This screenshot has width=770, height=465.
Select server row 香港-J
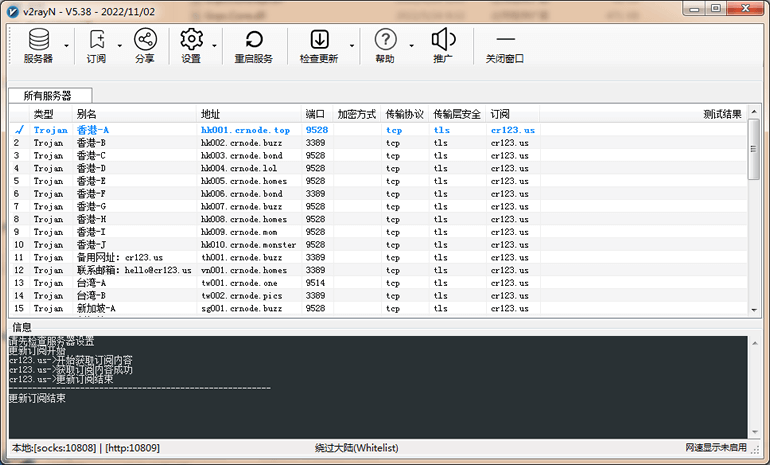click(378, 245)
